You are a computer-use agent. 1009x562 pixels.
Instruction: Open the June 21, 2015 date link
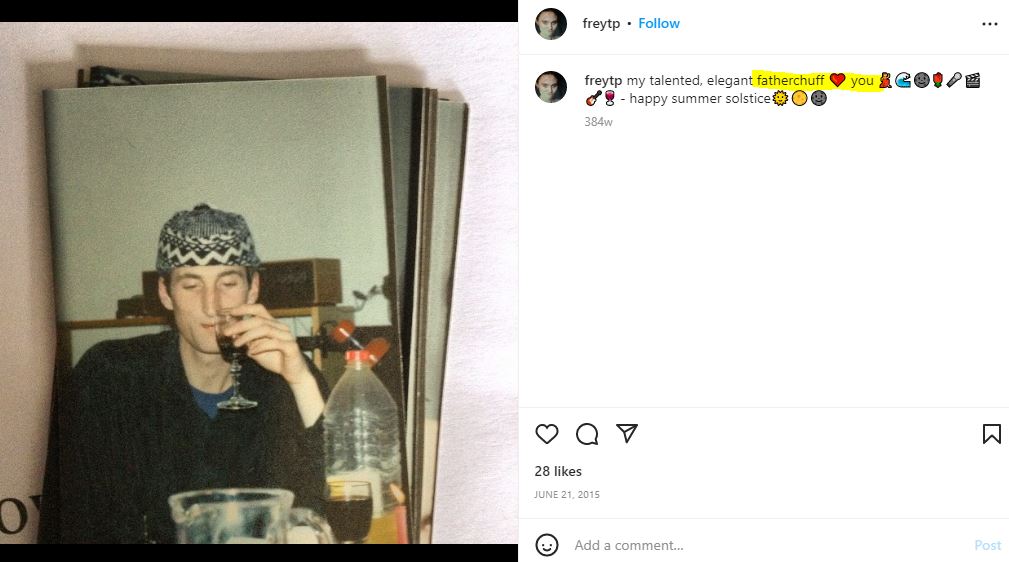click(567, 494)
